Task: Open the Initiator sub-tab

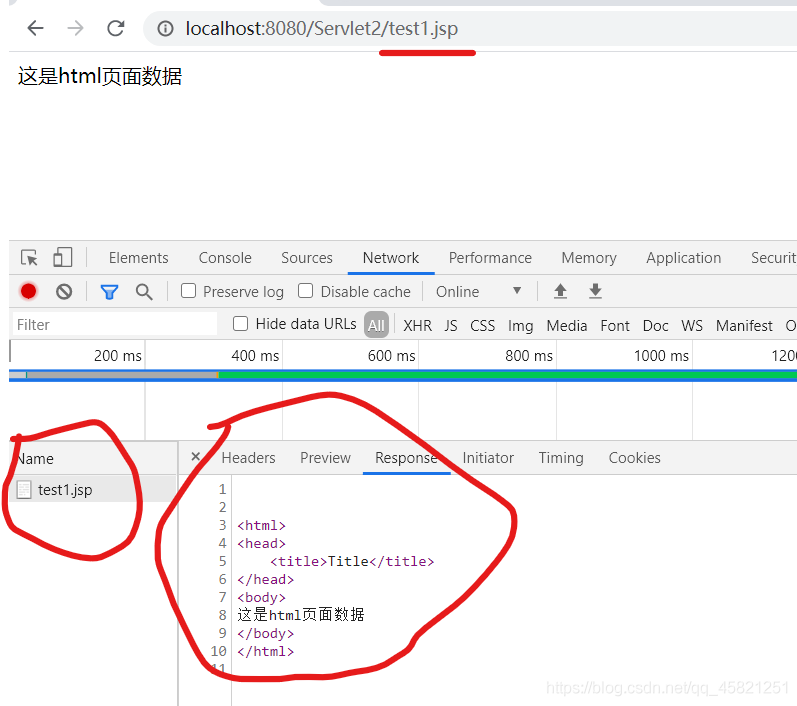Action: coord(488,458)
